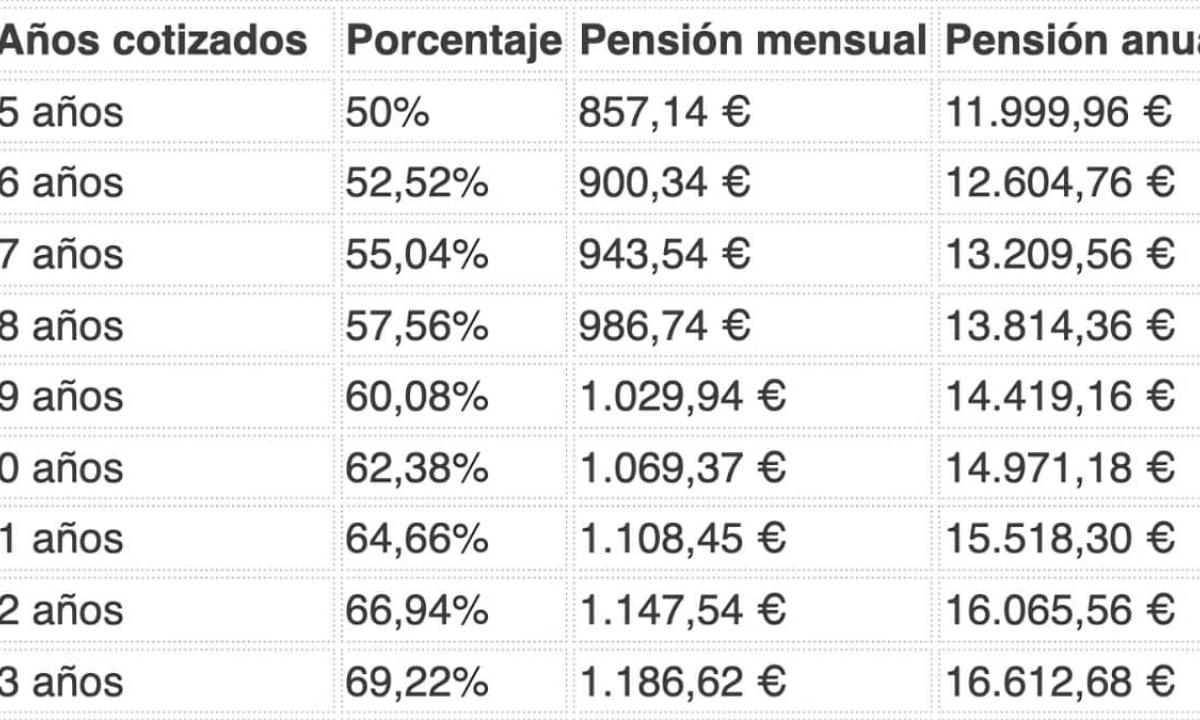
Task: Select the 62,38% percentage cell
Action: (417, 468)
